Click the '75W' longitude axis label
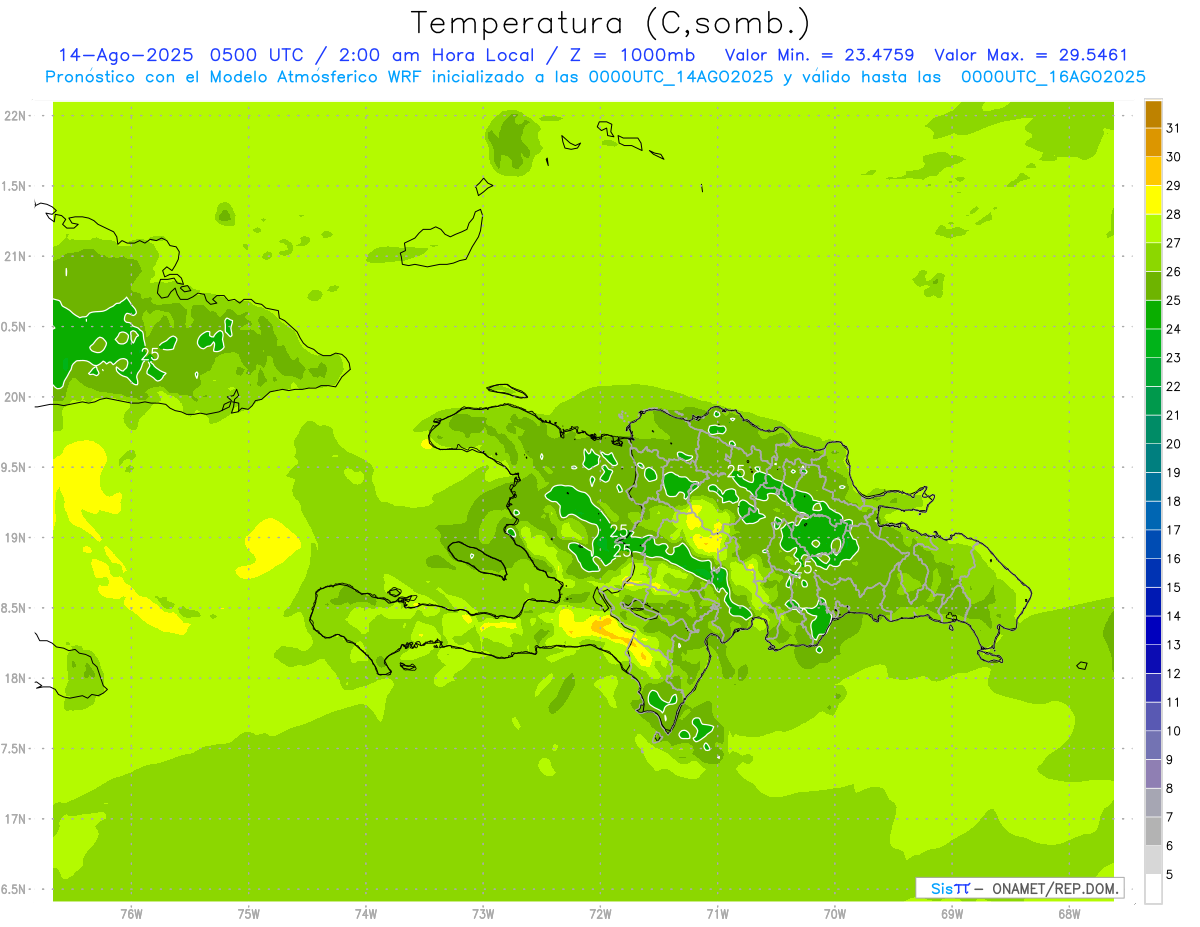The width and height of the screenshot is (1200, 927). click(x=249, y=913)
